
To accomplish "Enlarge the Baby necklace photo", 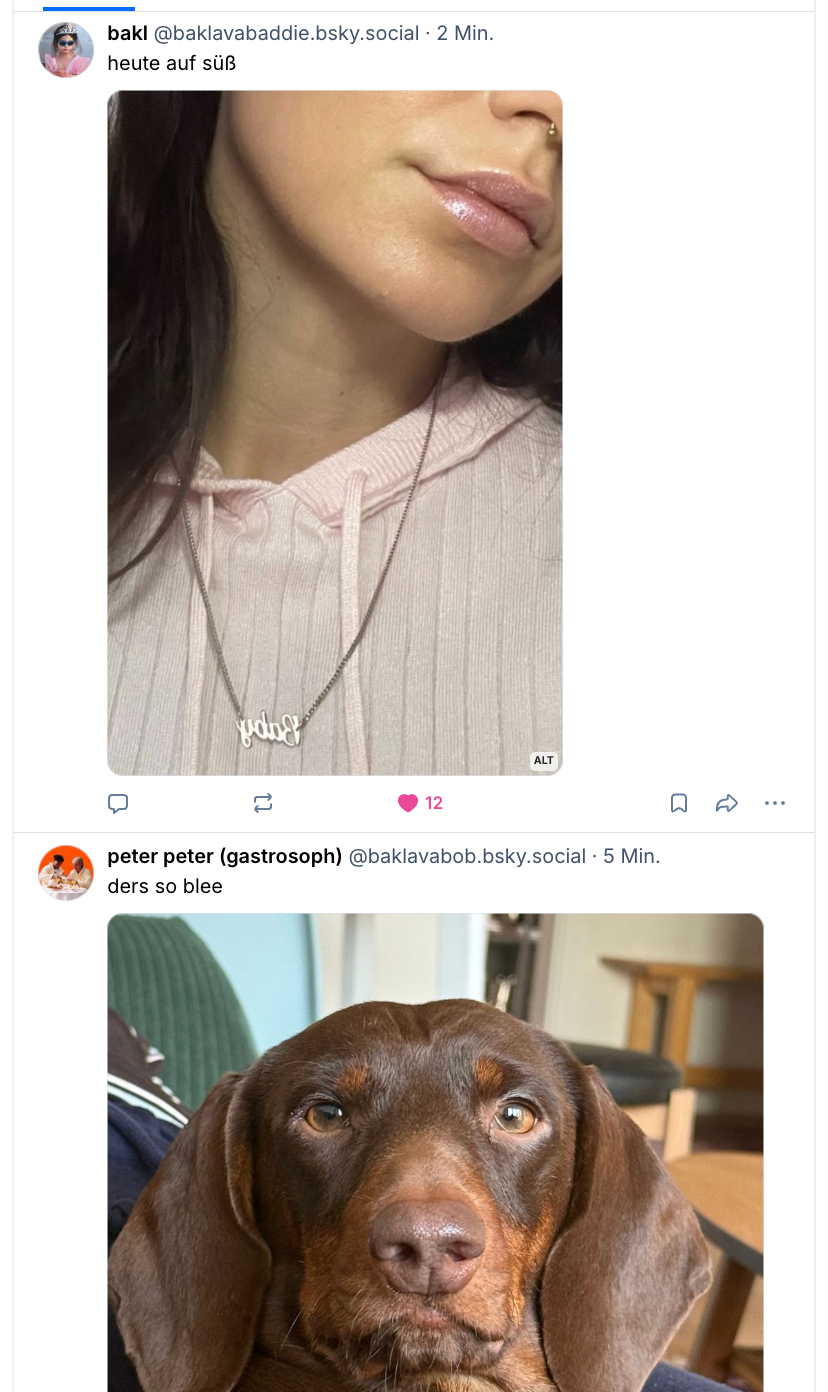I will click(335, 432).
